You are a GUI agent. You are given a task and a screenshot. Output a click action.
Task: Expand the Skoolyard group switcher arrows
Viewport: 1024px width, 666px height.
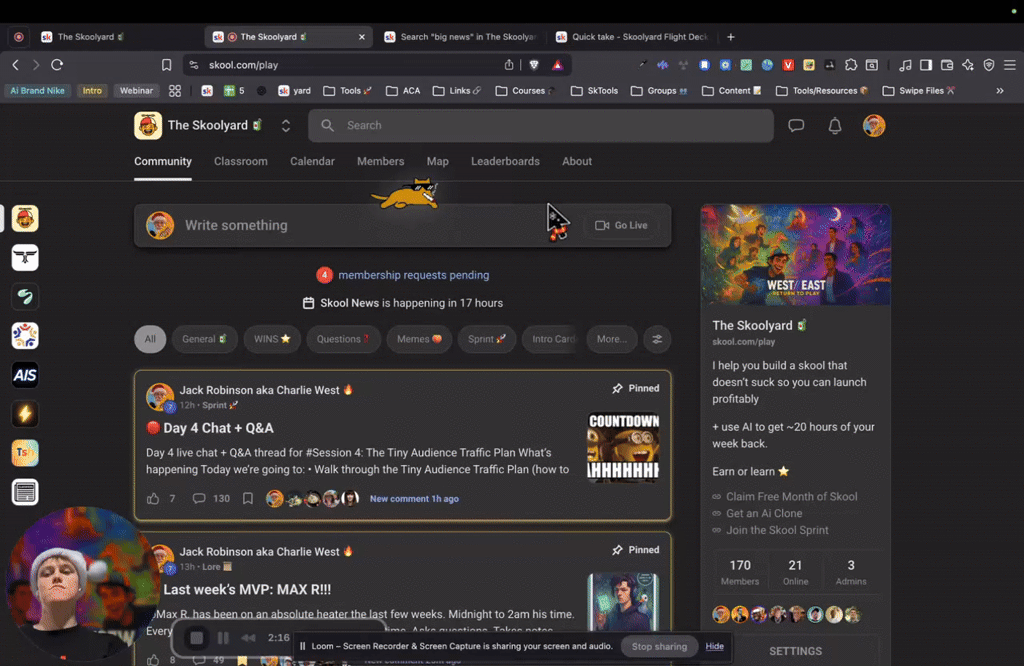point(285,125)
